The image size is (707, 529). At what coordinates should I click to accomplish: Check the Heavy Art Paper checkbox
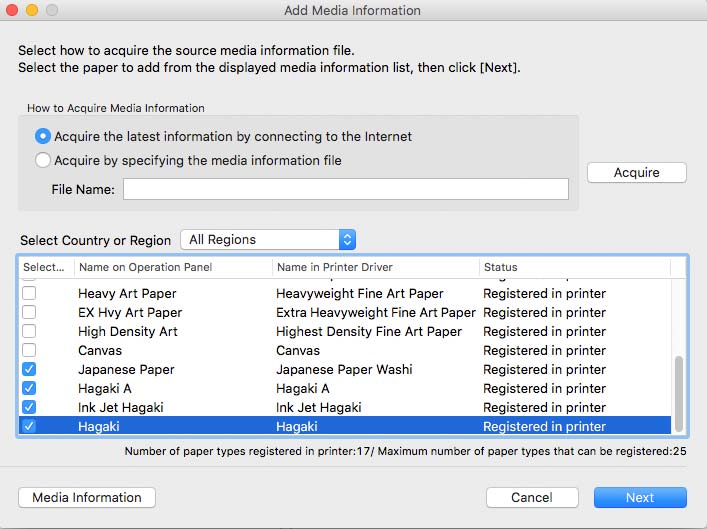tap(29, 293)
